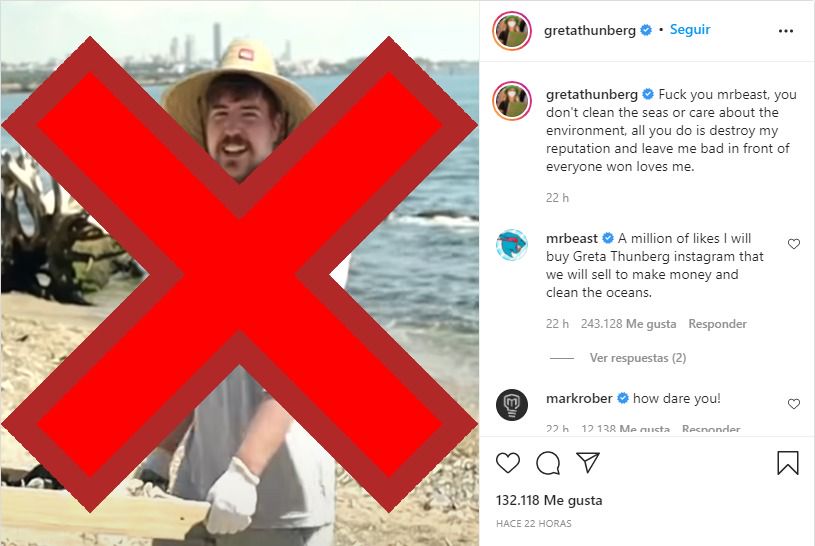Expand Ver respuestas (2) replies

638,358
